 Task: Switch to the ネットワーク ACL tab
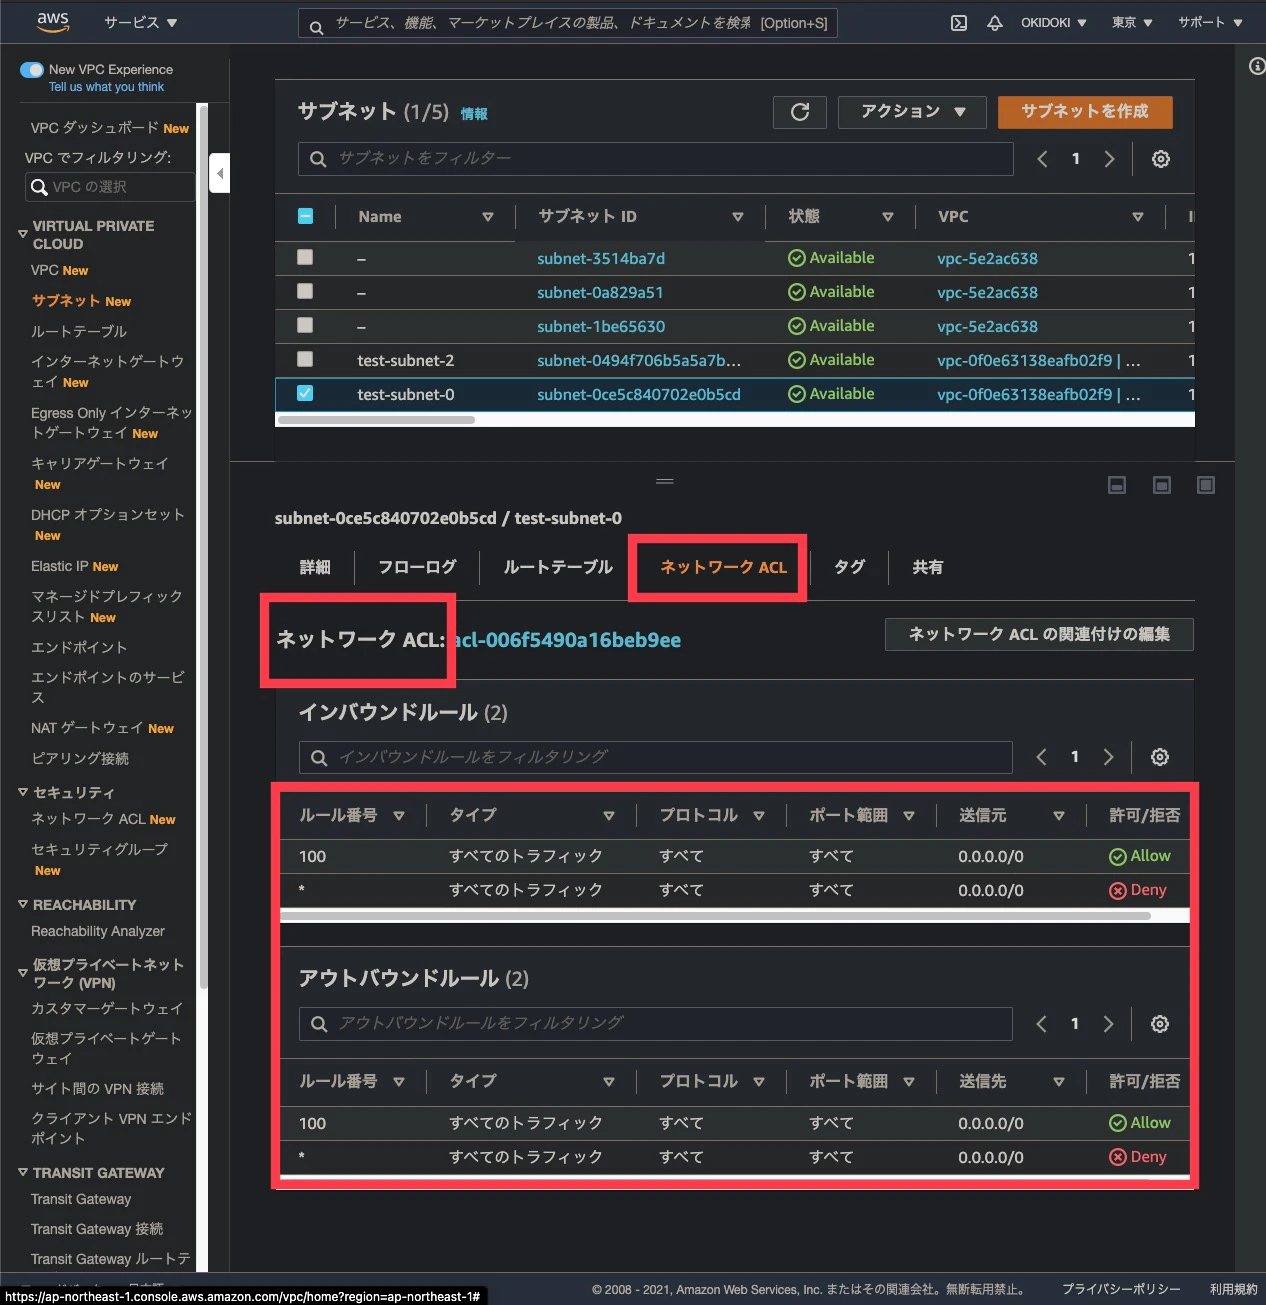[723, 567]
